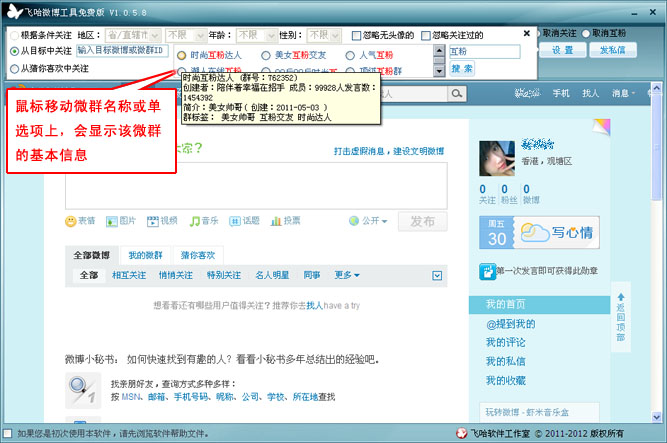Viewport: 667px width, 443px height.
Task: Open the 年龄 age dropdown
Action: coord(257,35)
